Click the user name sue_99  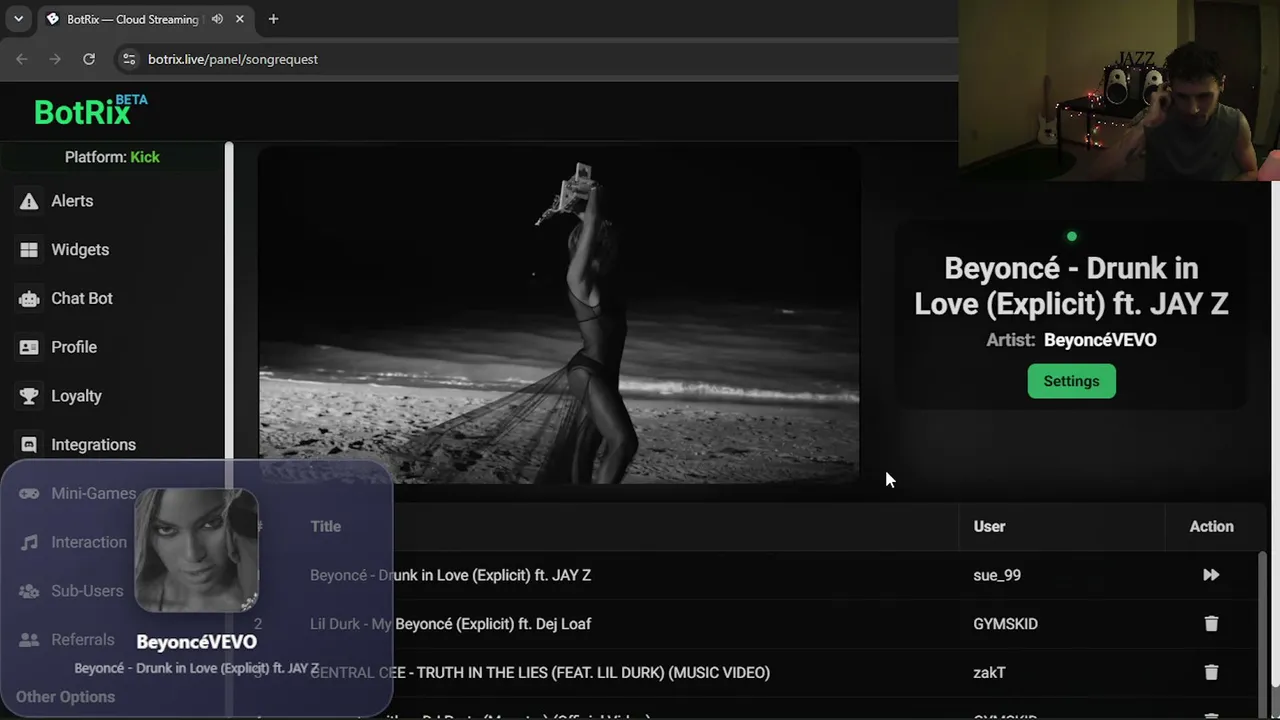point(997,575)
